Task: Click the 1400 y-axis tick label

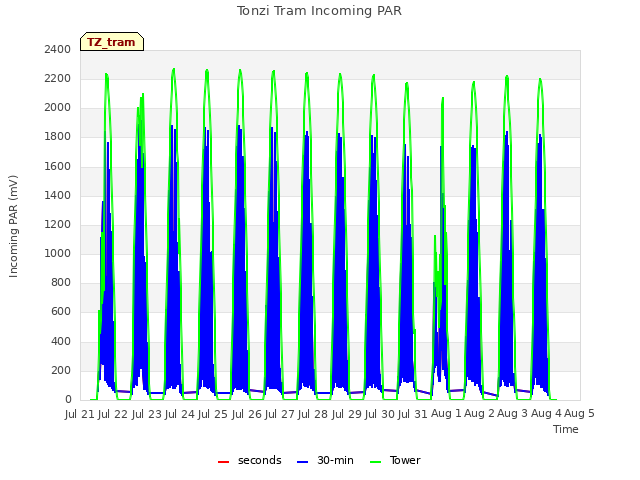Action: pyautogui.click(x=58, y=195)
